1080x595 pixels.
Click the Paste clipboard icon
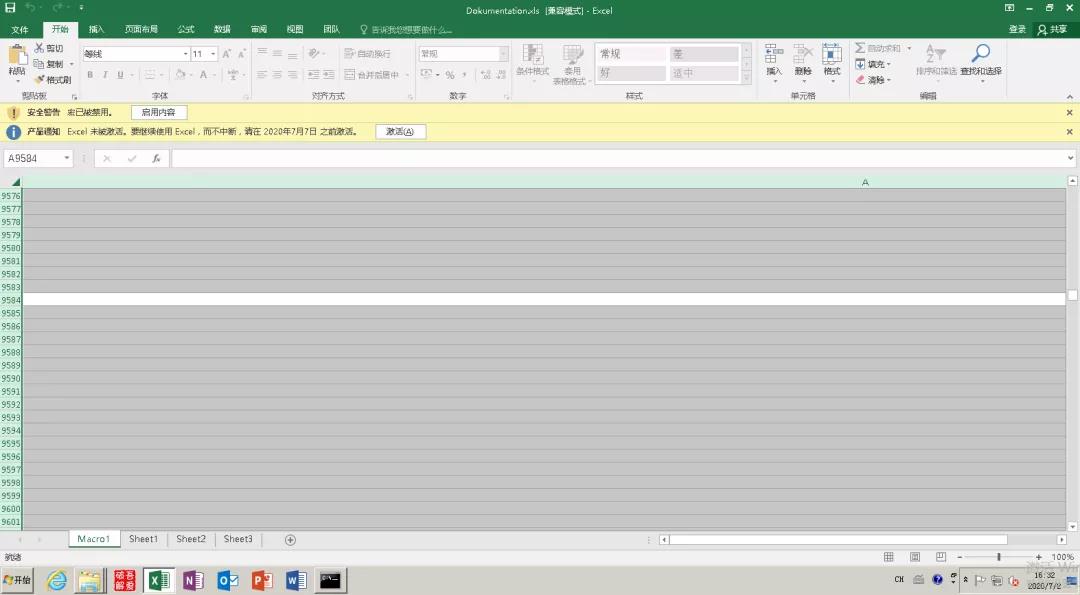(17, 55)
